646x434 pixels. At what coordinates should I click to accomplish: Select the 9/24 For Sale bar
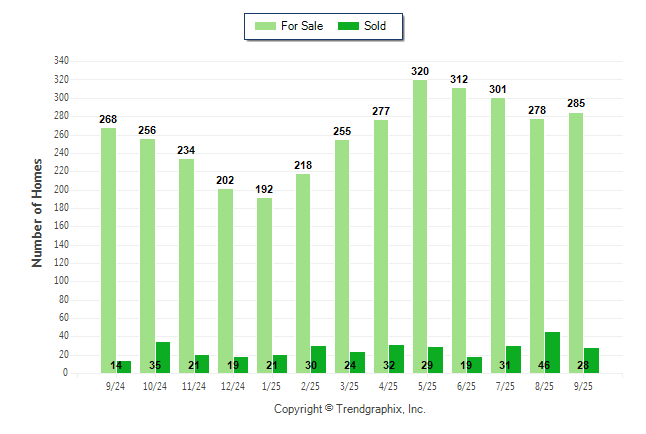[x=108, y=250]
